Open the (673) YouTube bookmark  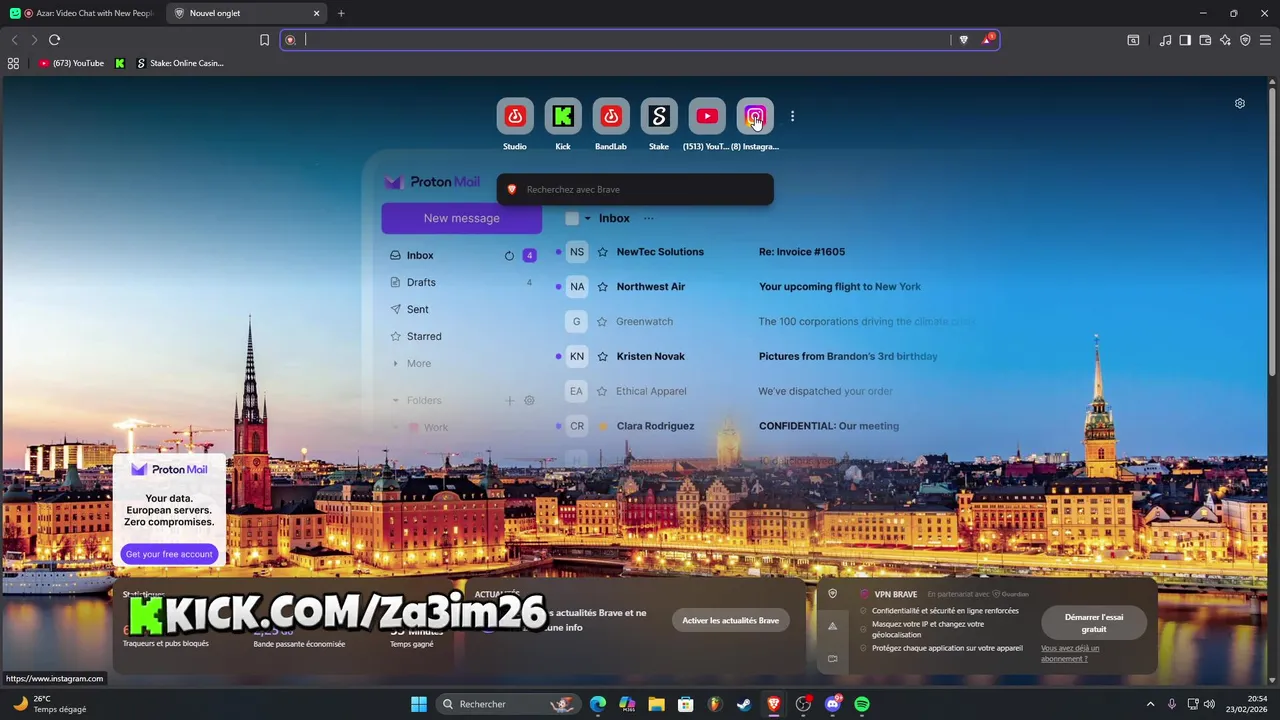tap(71, 63)
